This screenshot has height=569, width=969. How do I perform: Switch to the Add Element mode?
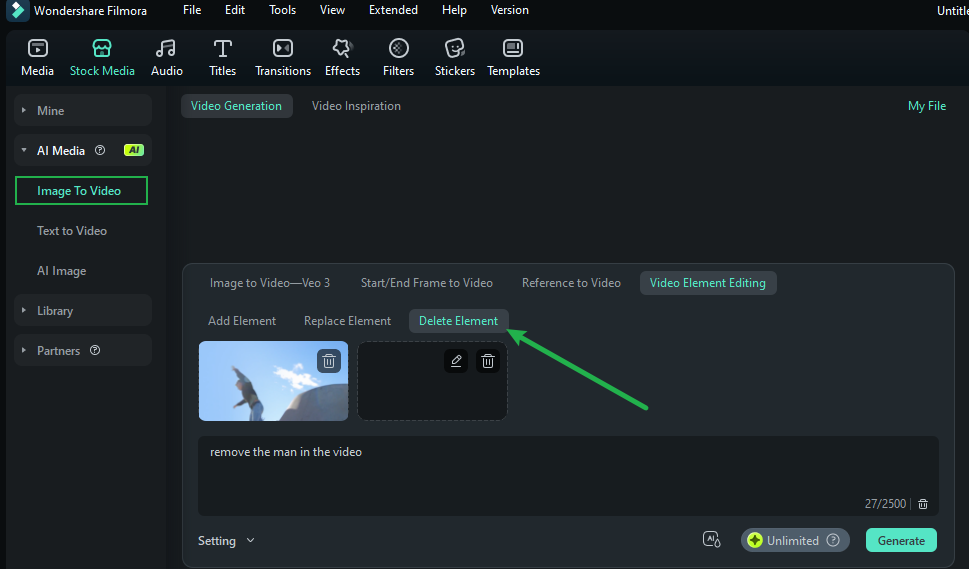(242, 321)
